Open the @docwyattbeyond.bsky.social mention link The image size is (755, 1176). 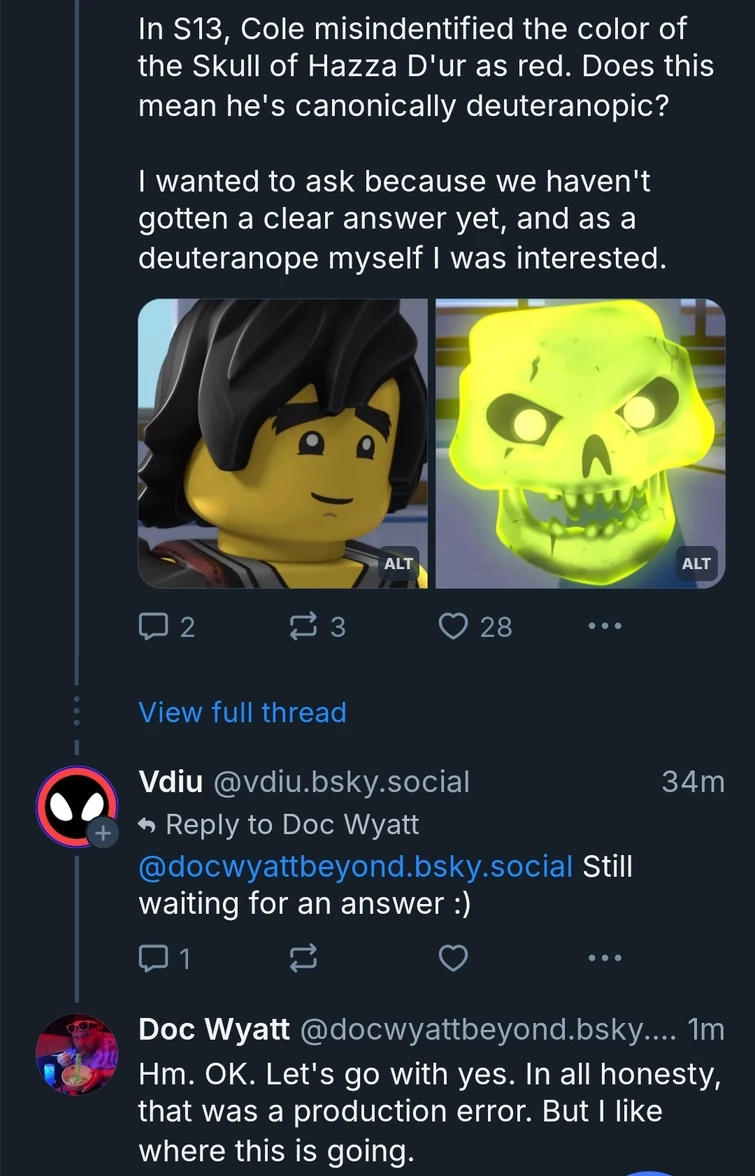[355, 865]
